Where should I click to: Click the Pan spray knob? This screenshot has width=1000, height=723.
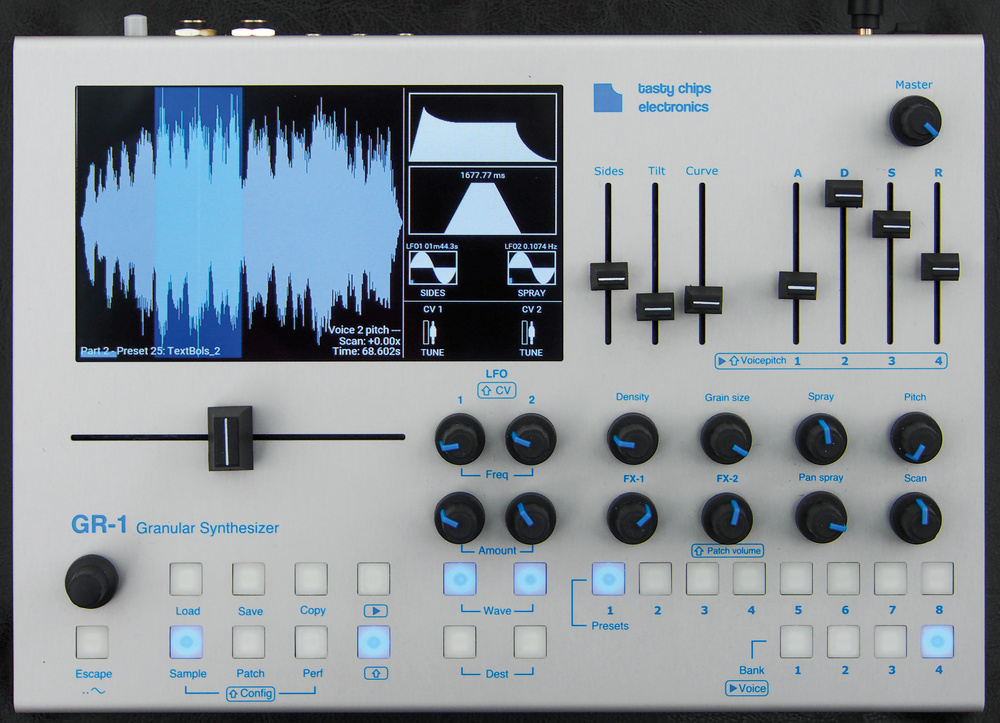click(x=820, y=518)
